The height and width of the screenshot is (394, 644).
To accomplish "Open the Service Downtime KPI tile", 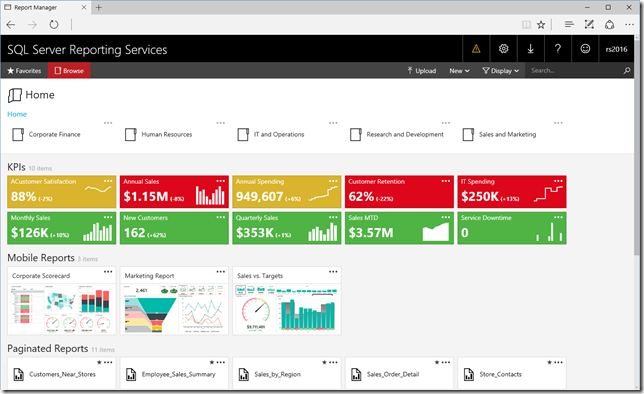I will point(512,228).
